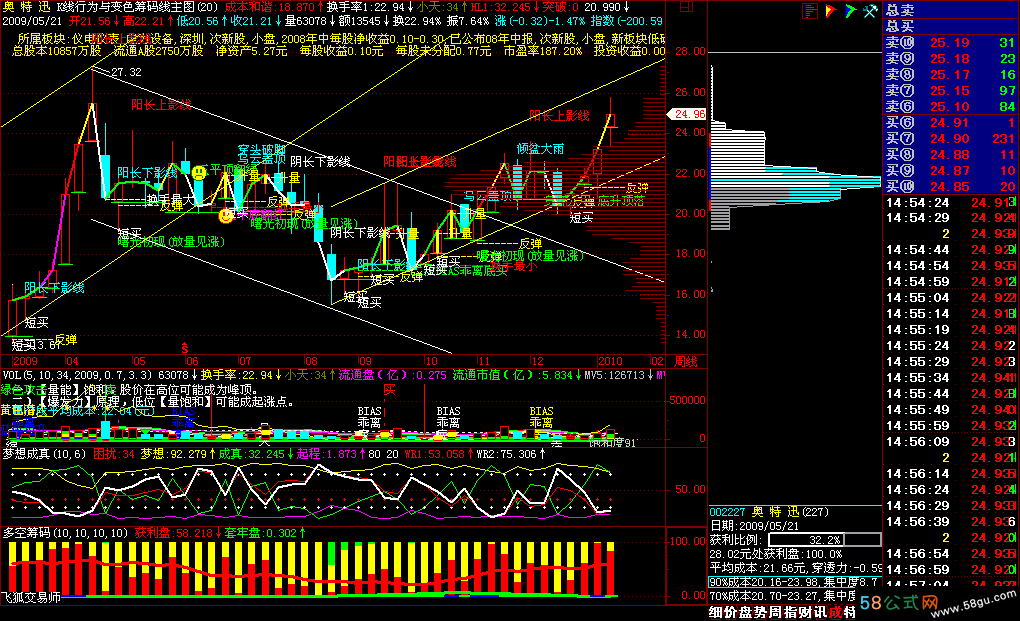Screen dimensions: 1020x621
Task: Click the window layout icon above the price axis
Action: click(x=686, y=7)
